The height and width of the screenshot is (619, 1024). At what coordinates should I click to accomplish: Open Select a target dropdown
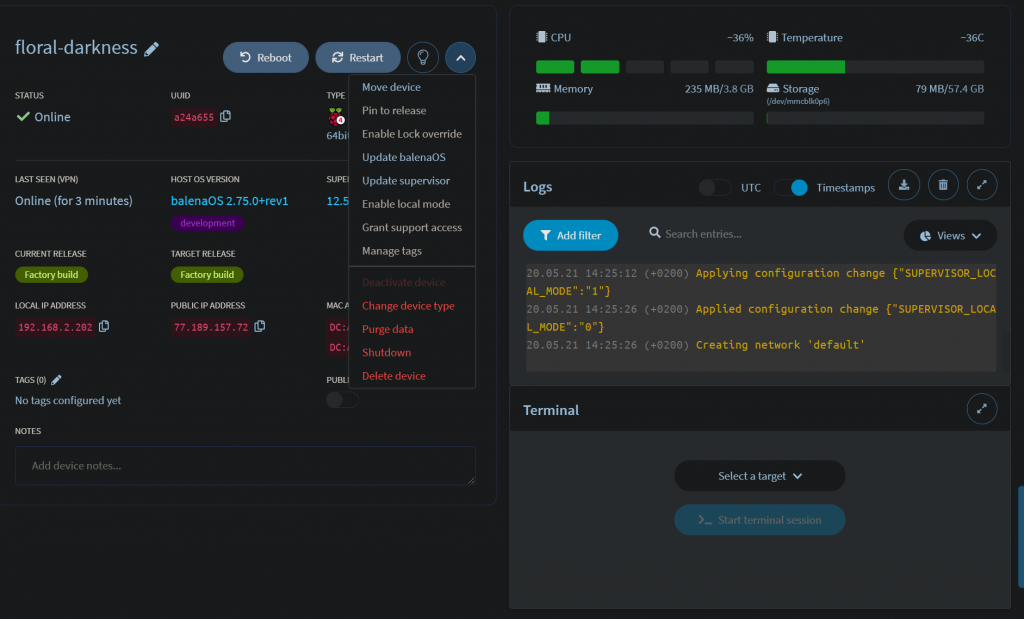(x=760, y=476)
